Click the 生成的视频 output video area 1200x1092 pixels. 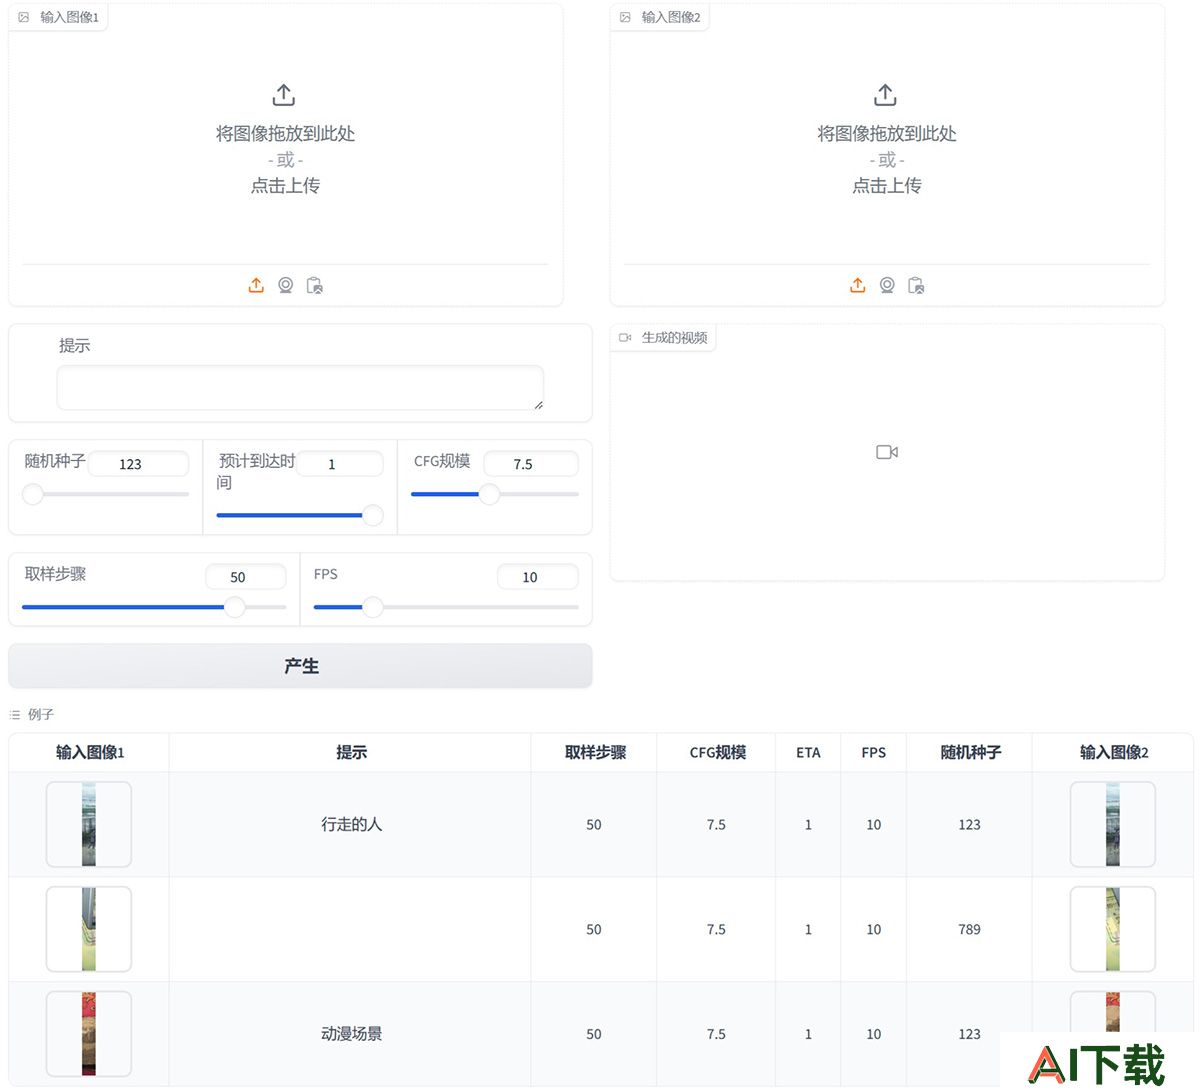point(887,452)
